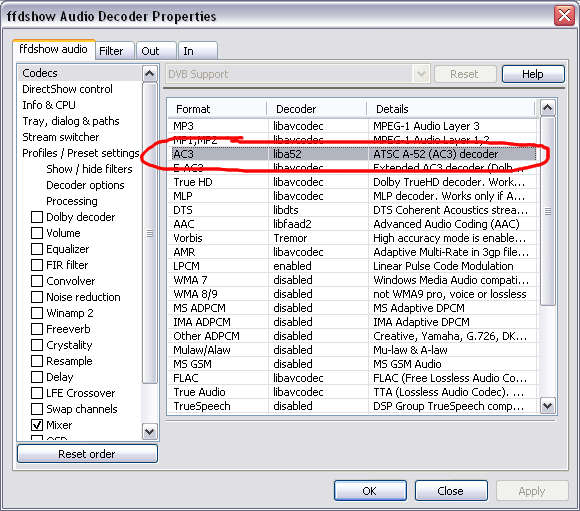This screenshot has height=511, width=580.
Task: Change LPCM enabled setting
Action: [x=318, y=266]
